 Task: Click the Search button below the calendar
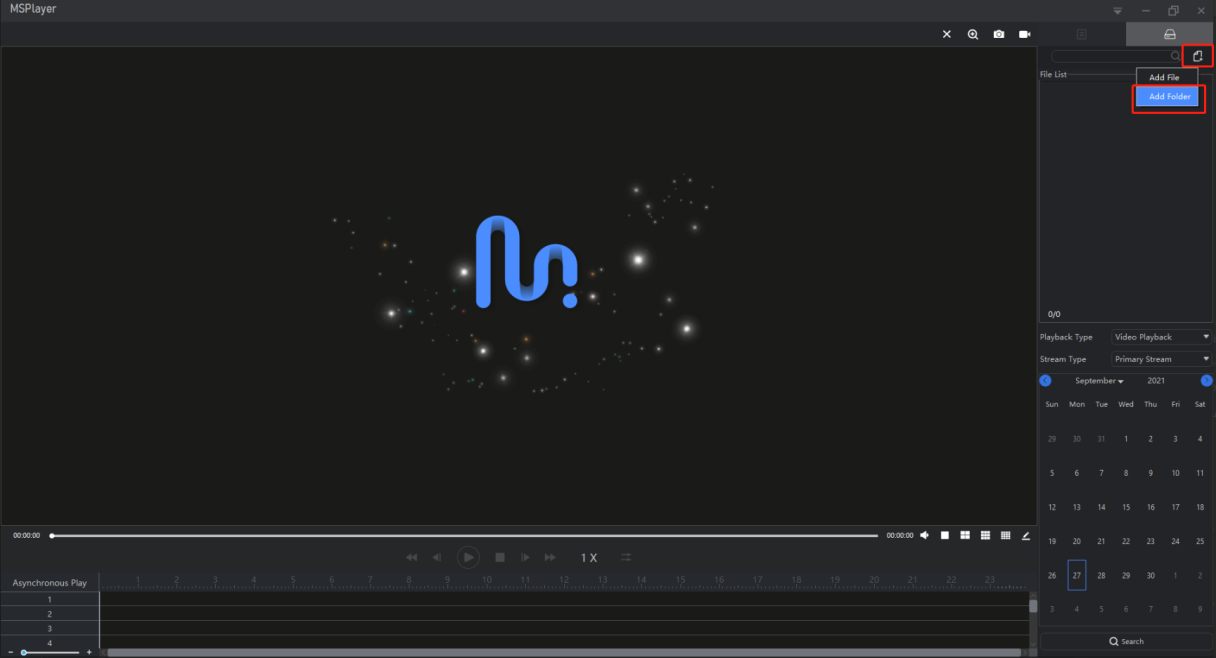1126,641
